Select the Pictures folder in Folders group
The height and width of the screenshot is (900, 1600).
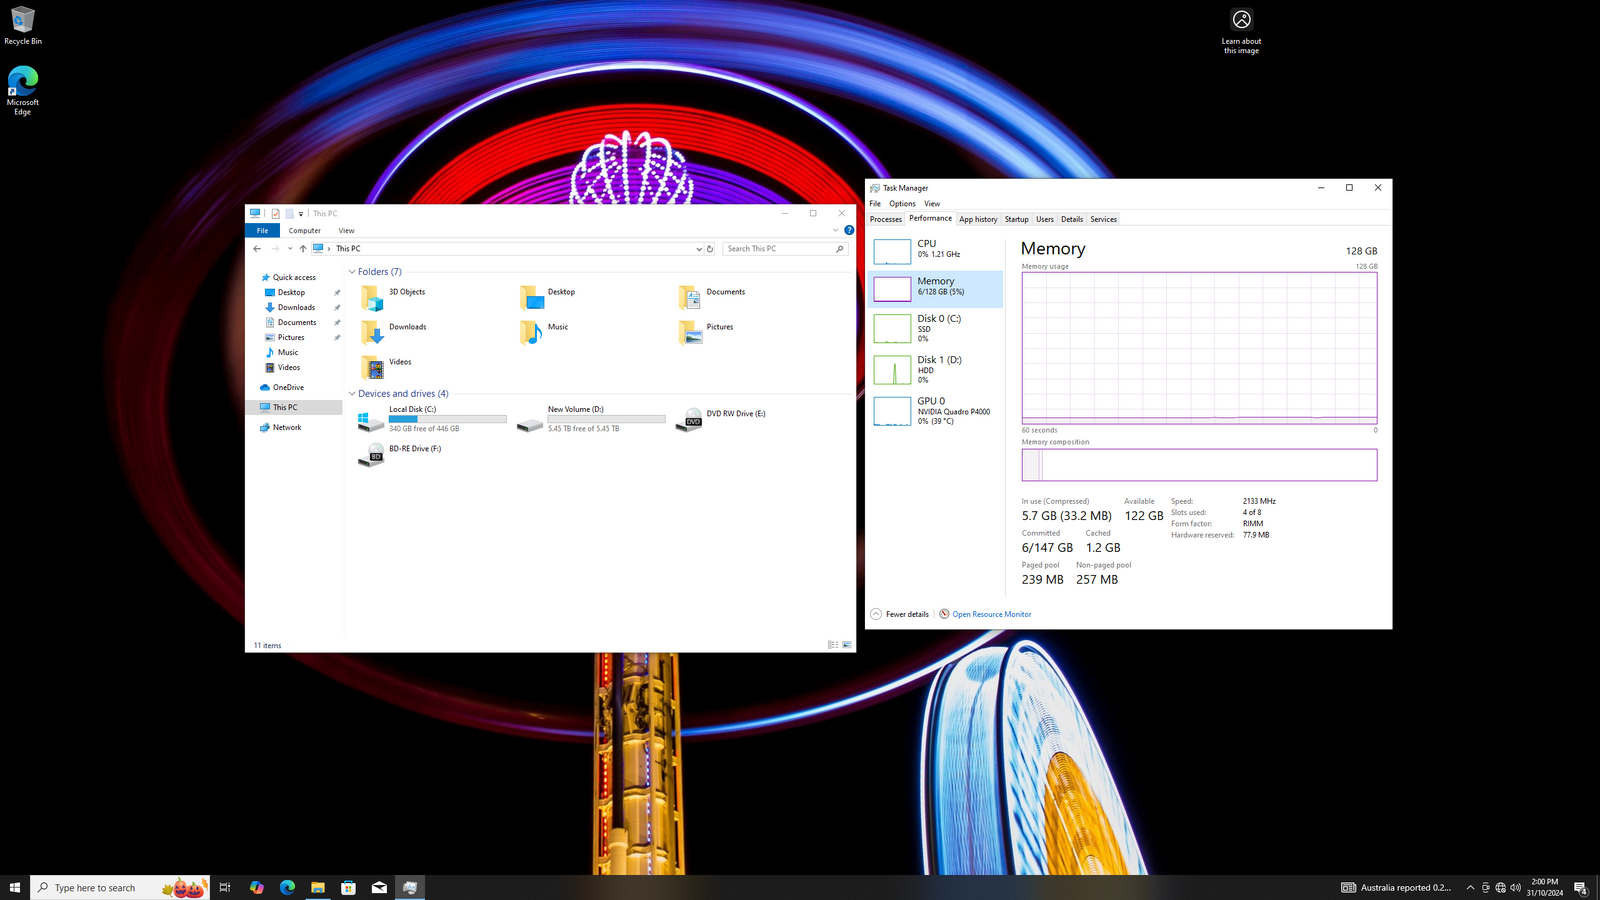click(706, 332)
